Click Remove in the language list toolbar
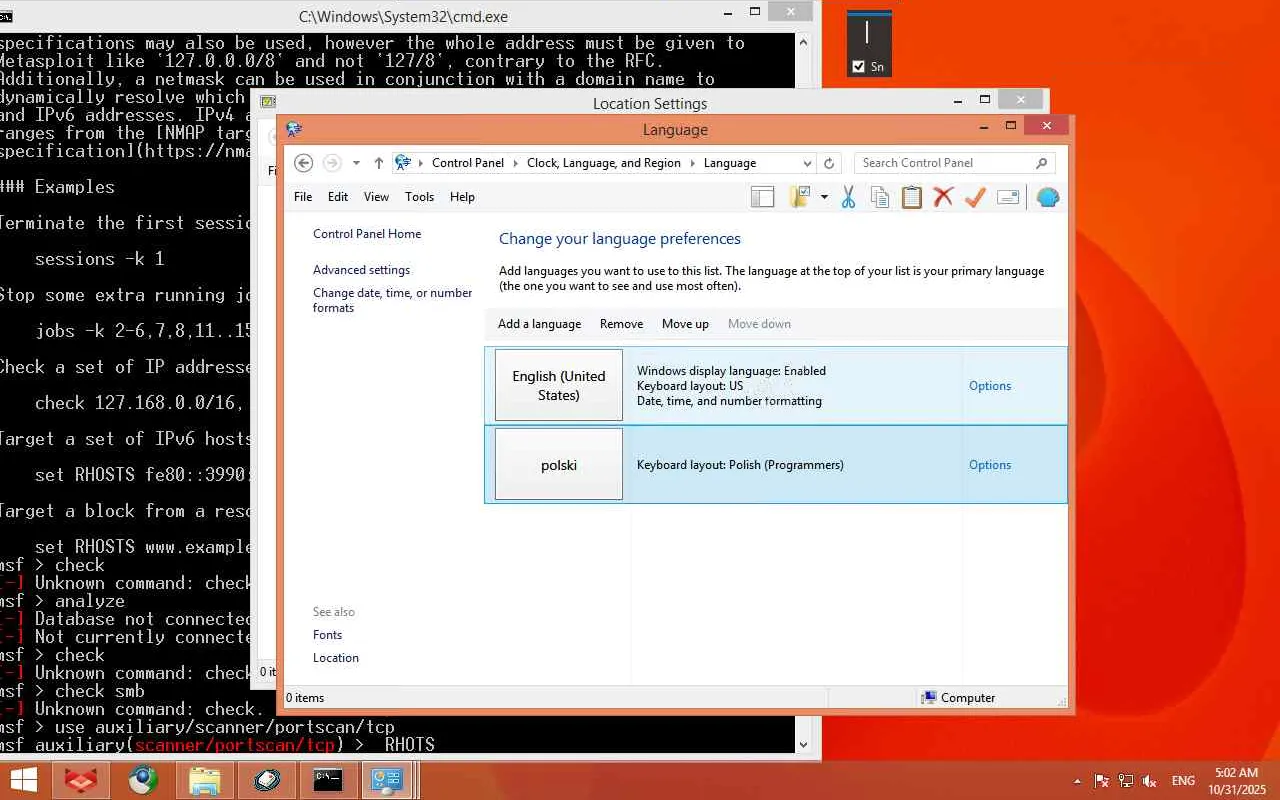This screenshot has width=1280, height=800. 621,324
